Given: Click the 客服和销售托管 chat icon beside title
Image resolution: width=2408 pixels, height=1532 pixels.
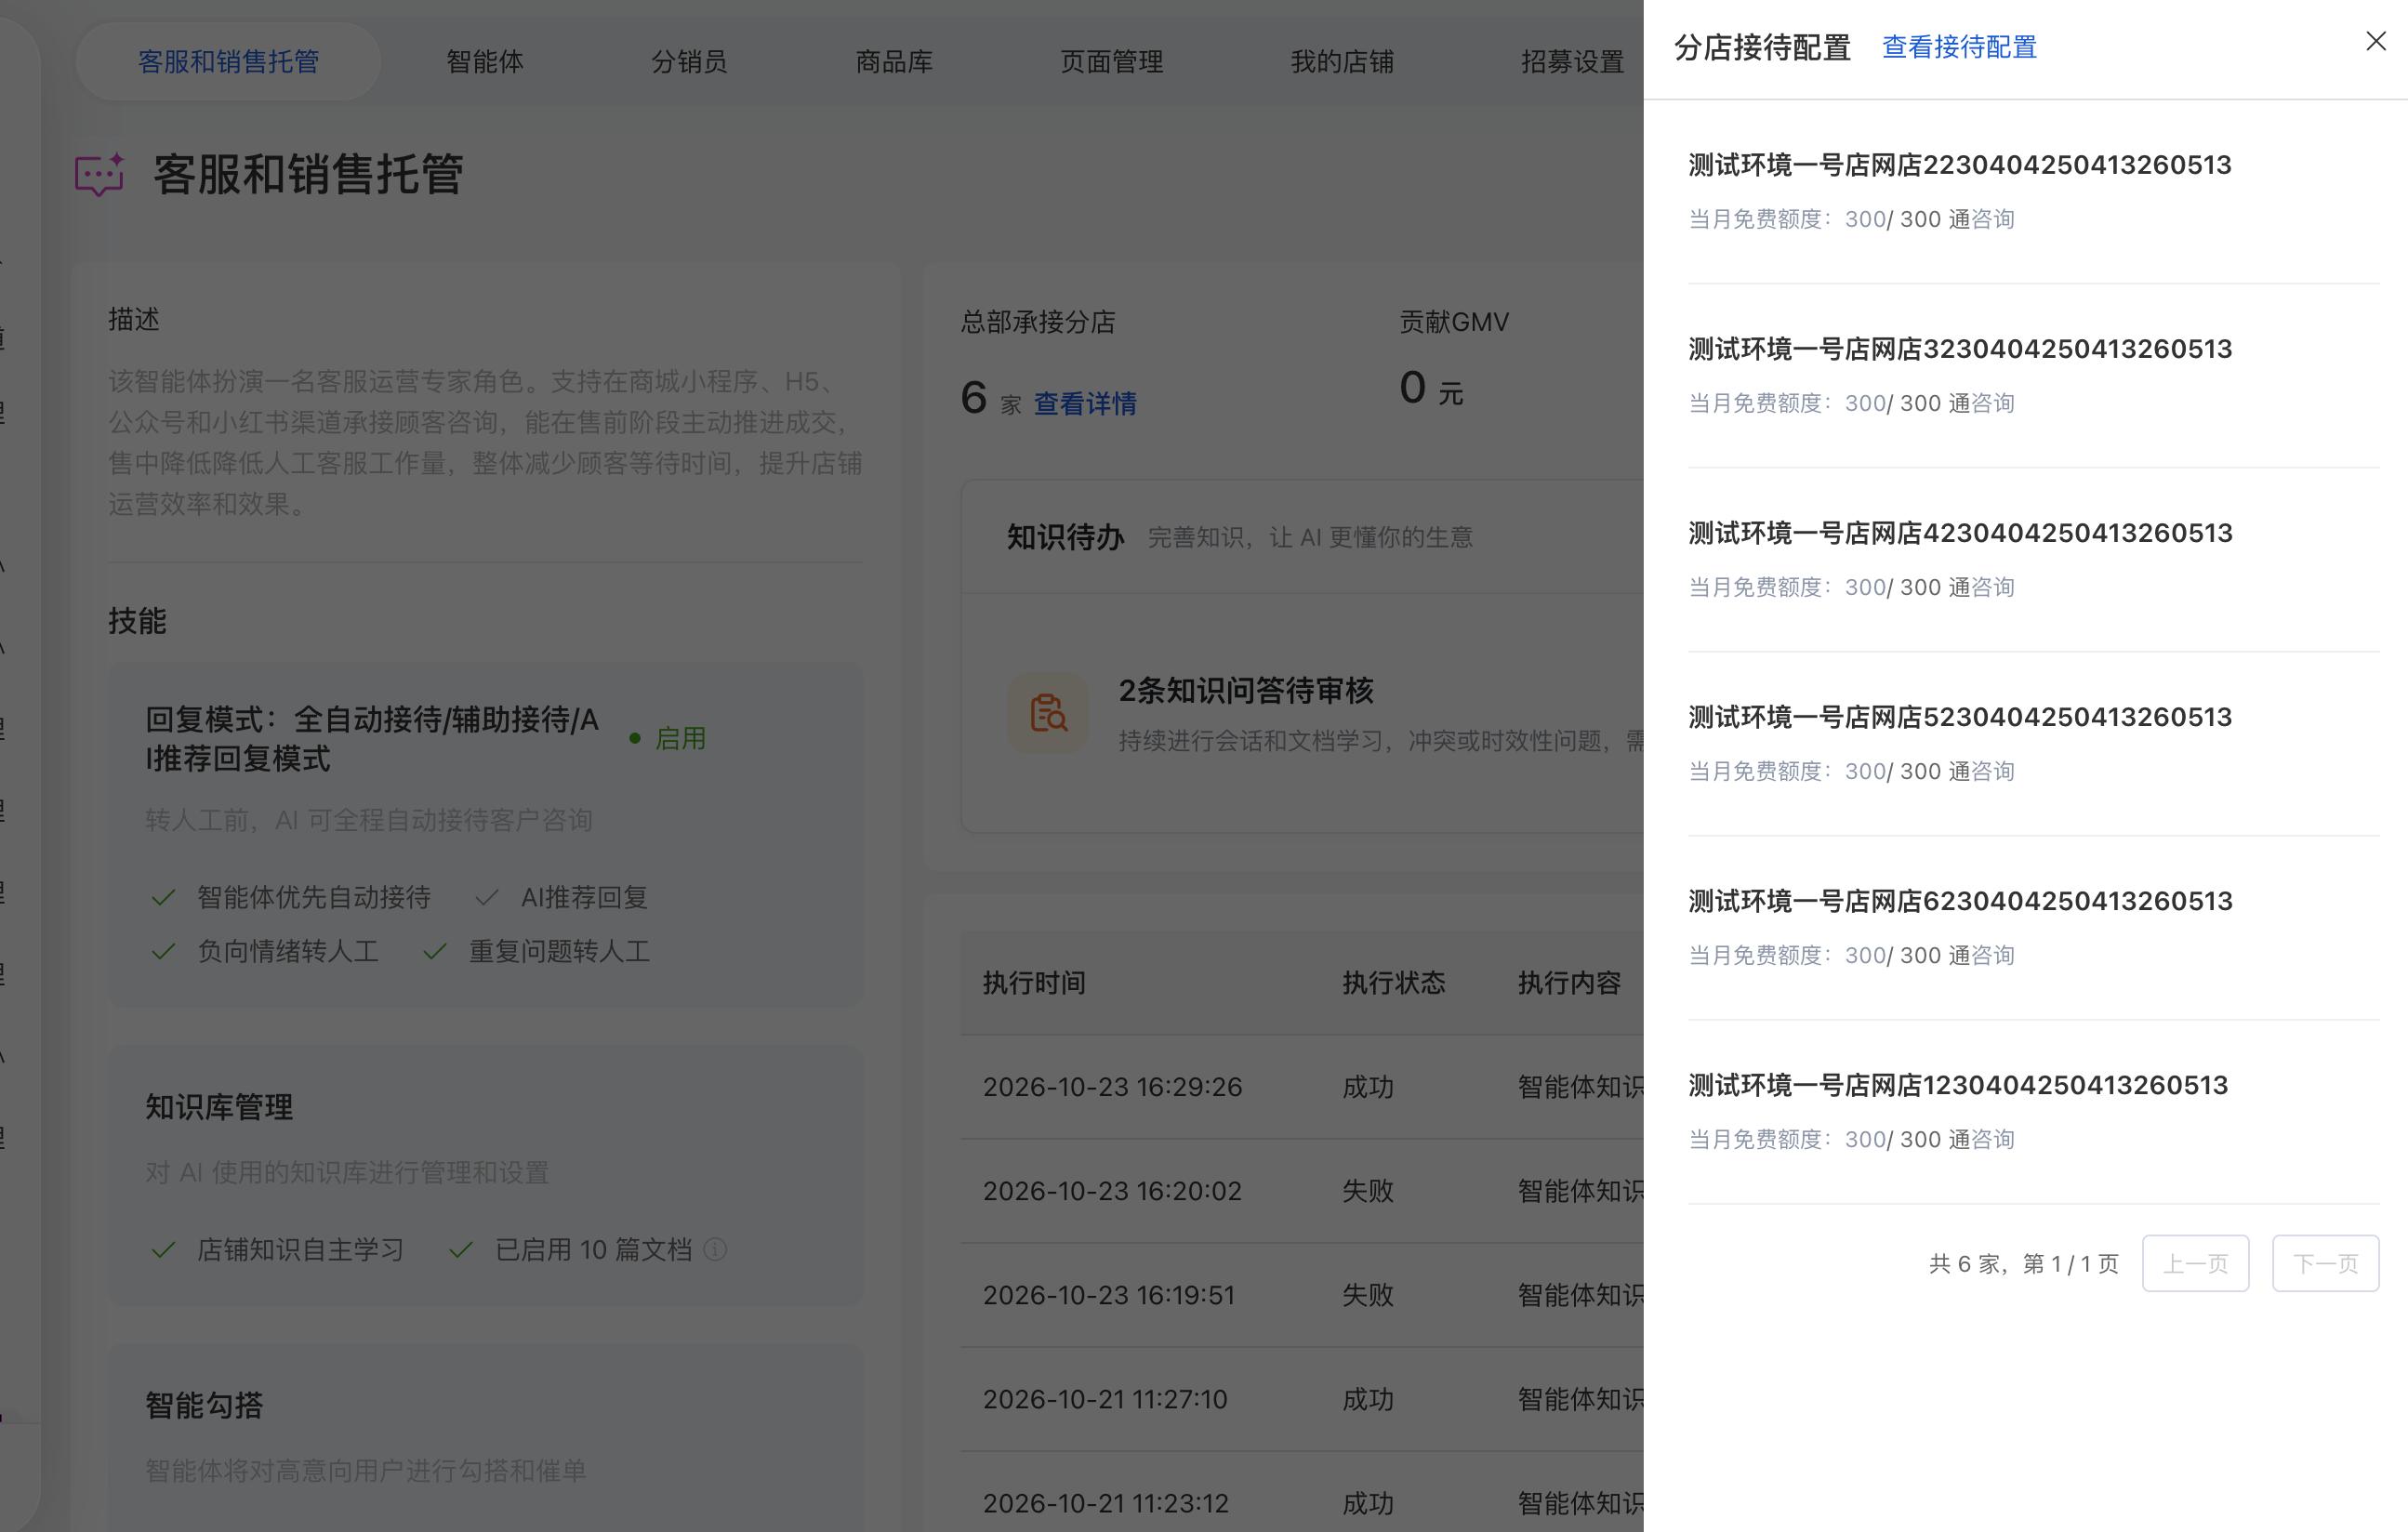Looking at the screenshot, I should [x=100, y=175].
